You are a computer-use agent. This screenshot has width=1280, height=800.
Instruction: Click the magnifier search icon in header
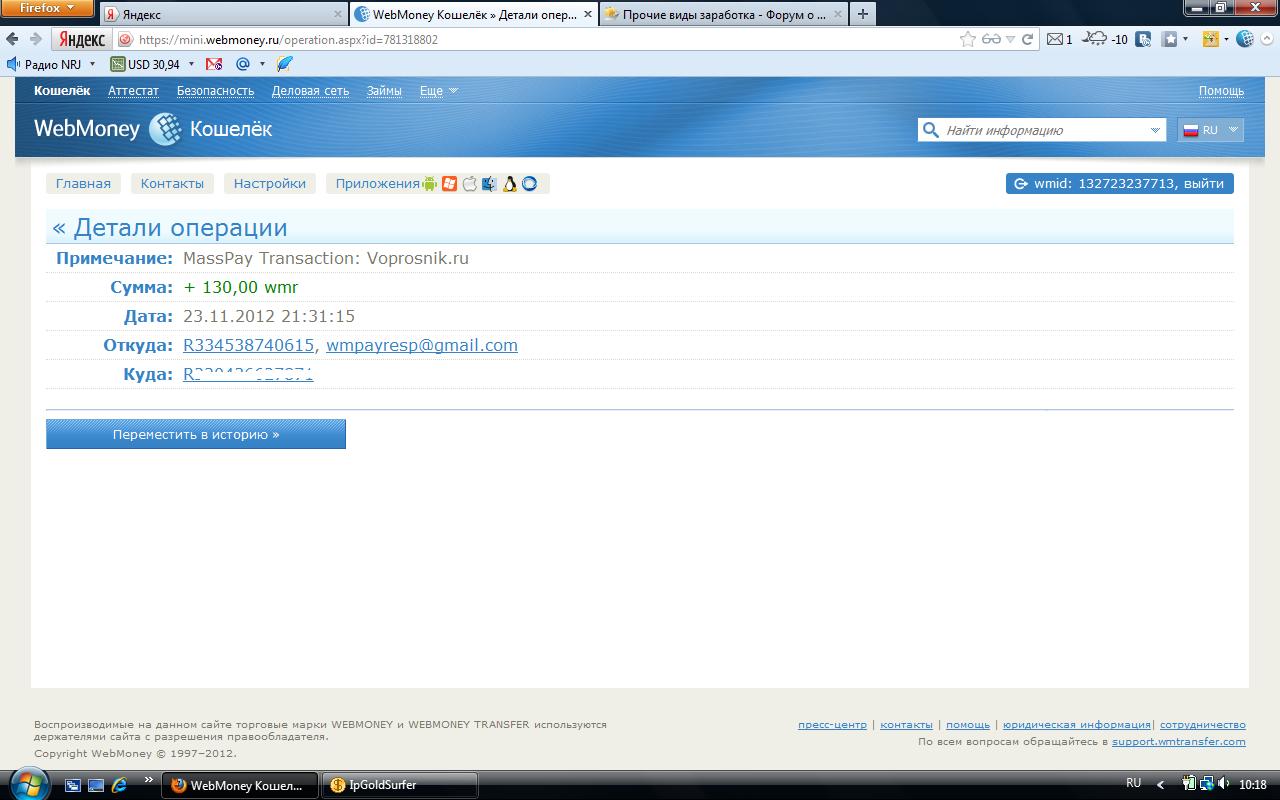click(x=931, y=130)
